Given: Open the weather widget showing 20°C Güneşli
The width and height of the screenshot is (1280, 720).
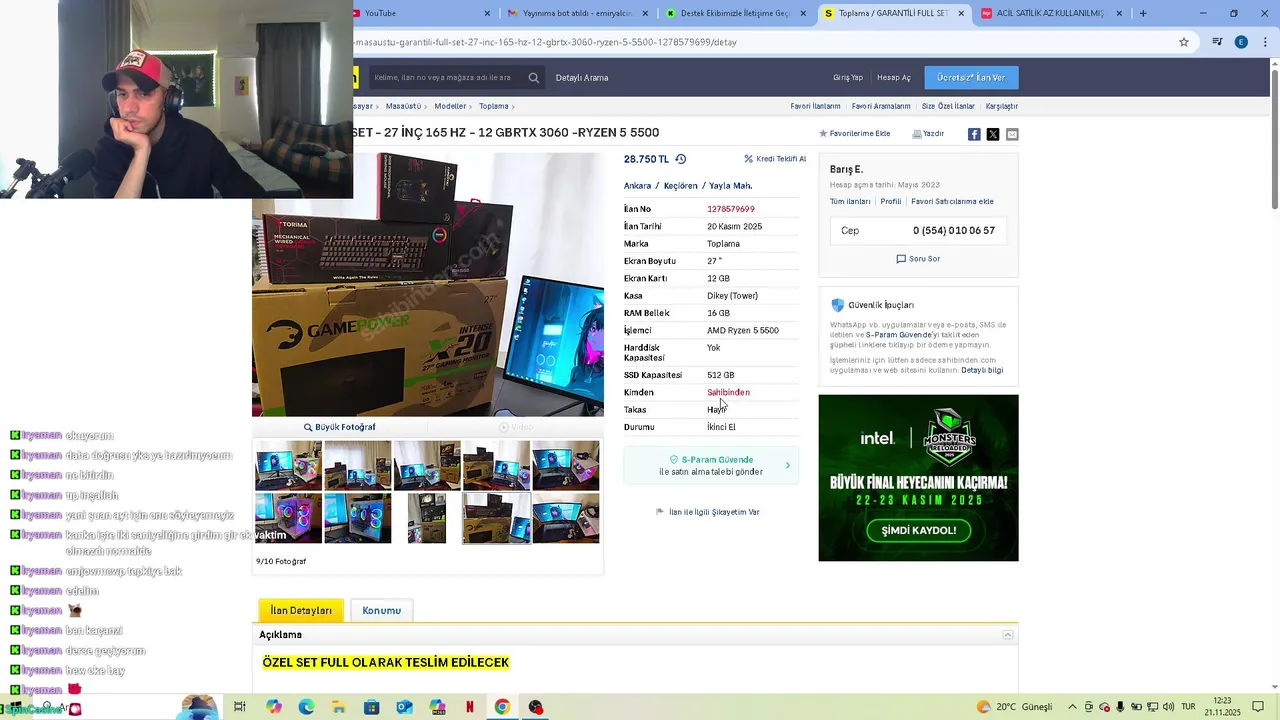Looking at the screenshot, I should (1014, 707).
